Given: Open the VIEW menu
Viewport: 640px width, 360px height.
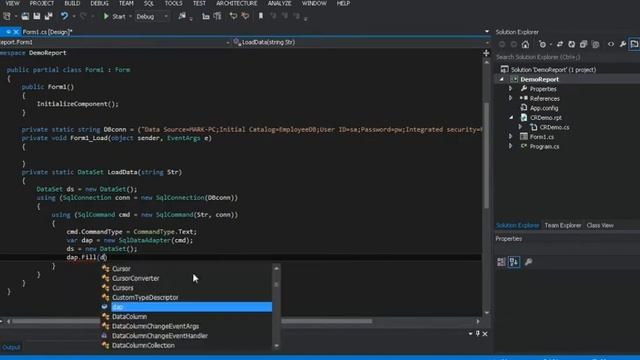Looking at the screenshot, I should [12, 3].
